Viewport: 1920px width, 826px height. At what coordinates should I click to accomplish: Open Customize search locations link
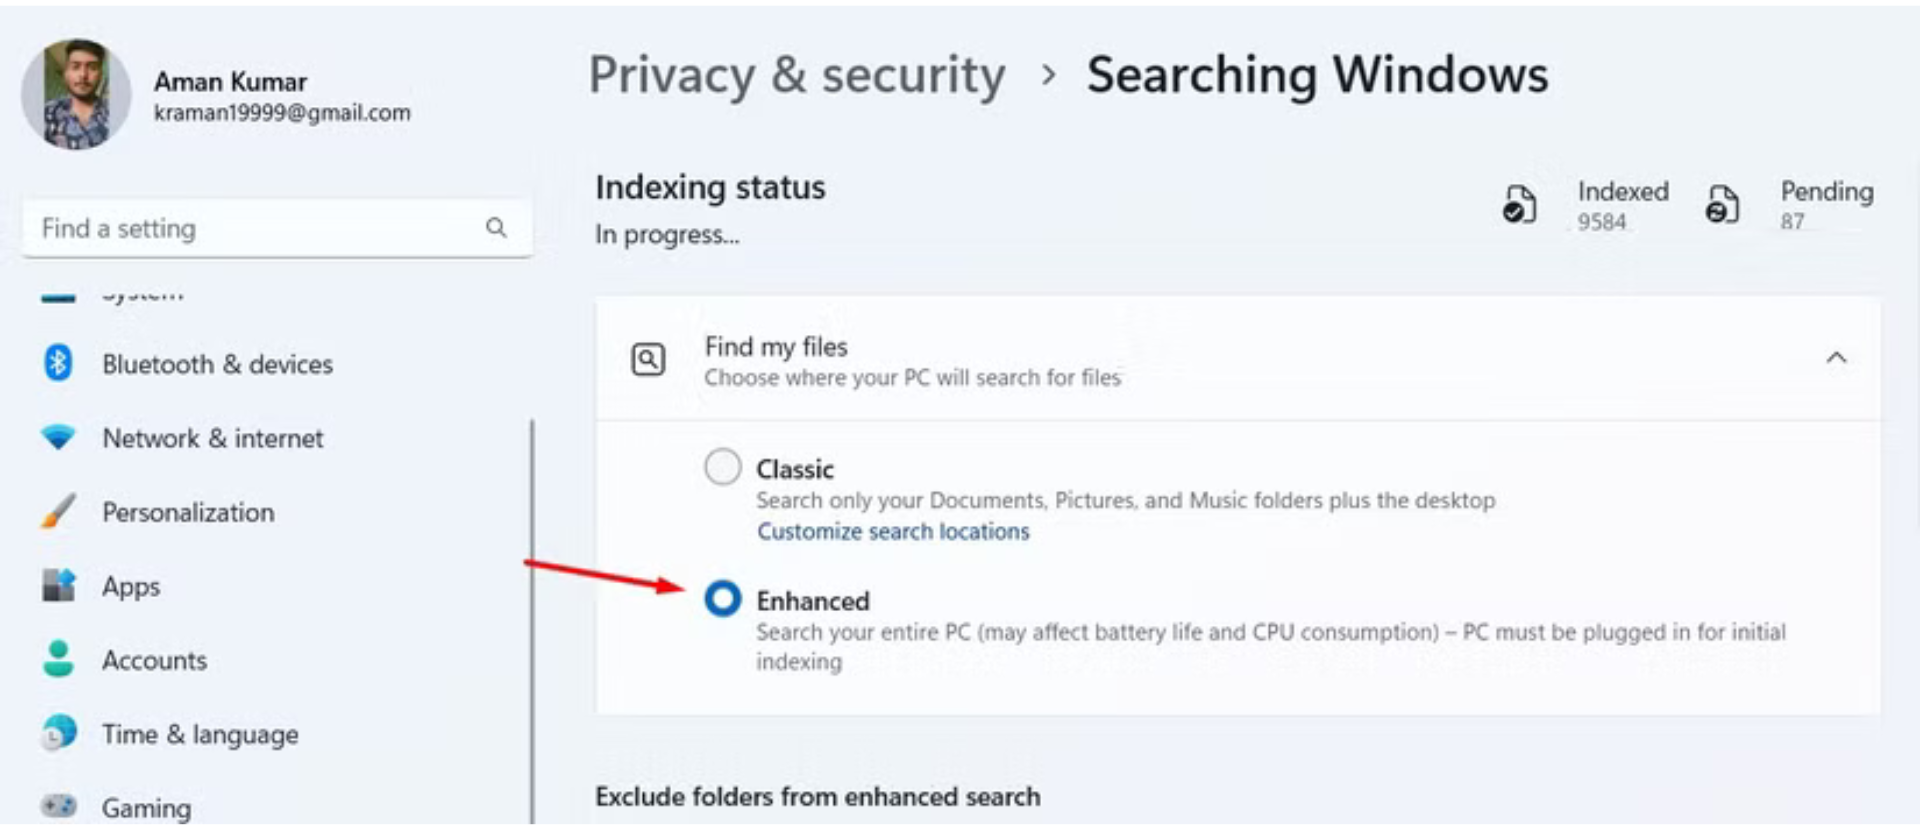(892, 531)
